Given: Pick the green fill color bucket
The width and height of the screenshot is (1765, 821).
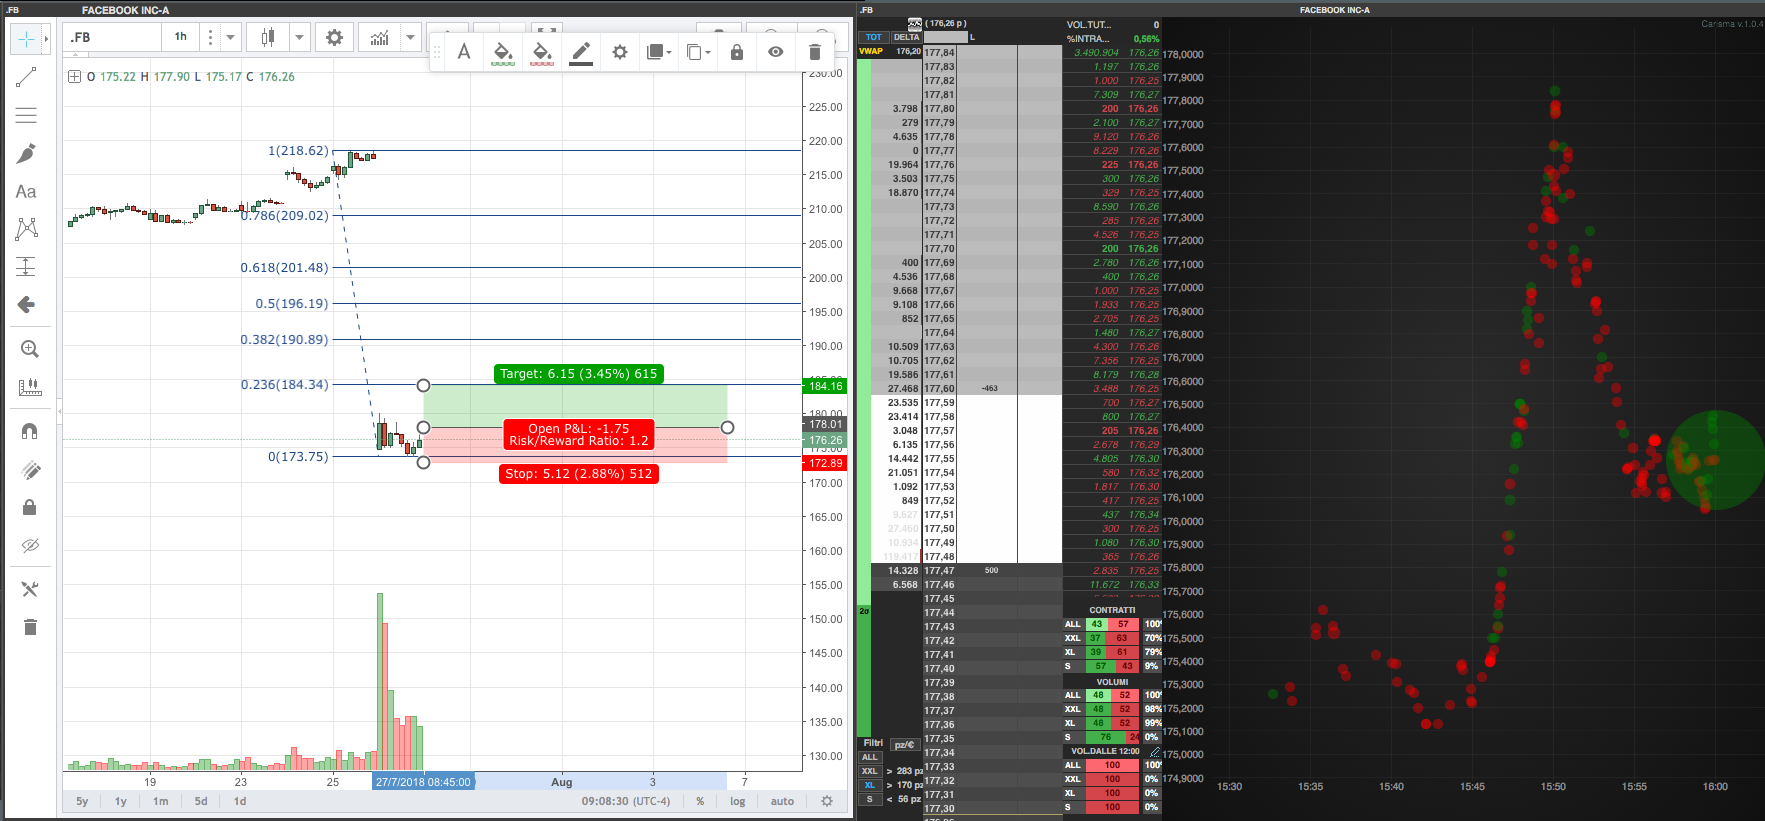Looking at the screenshot, I should click(503, 52).
